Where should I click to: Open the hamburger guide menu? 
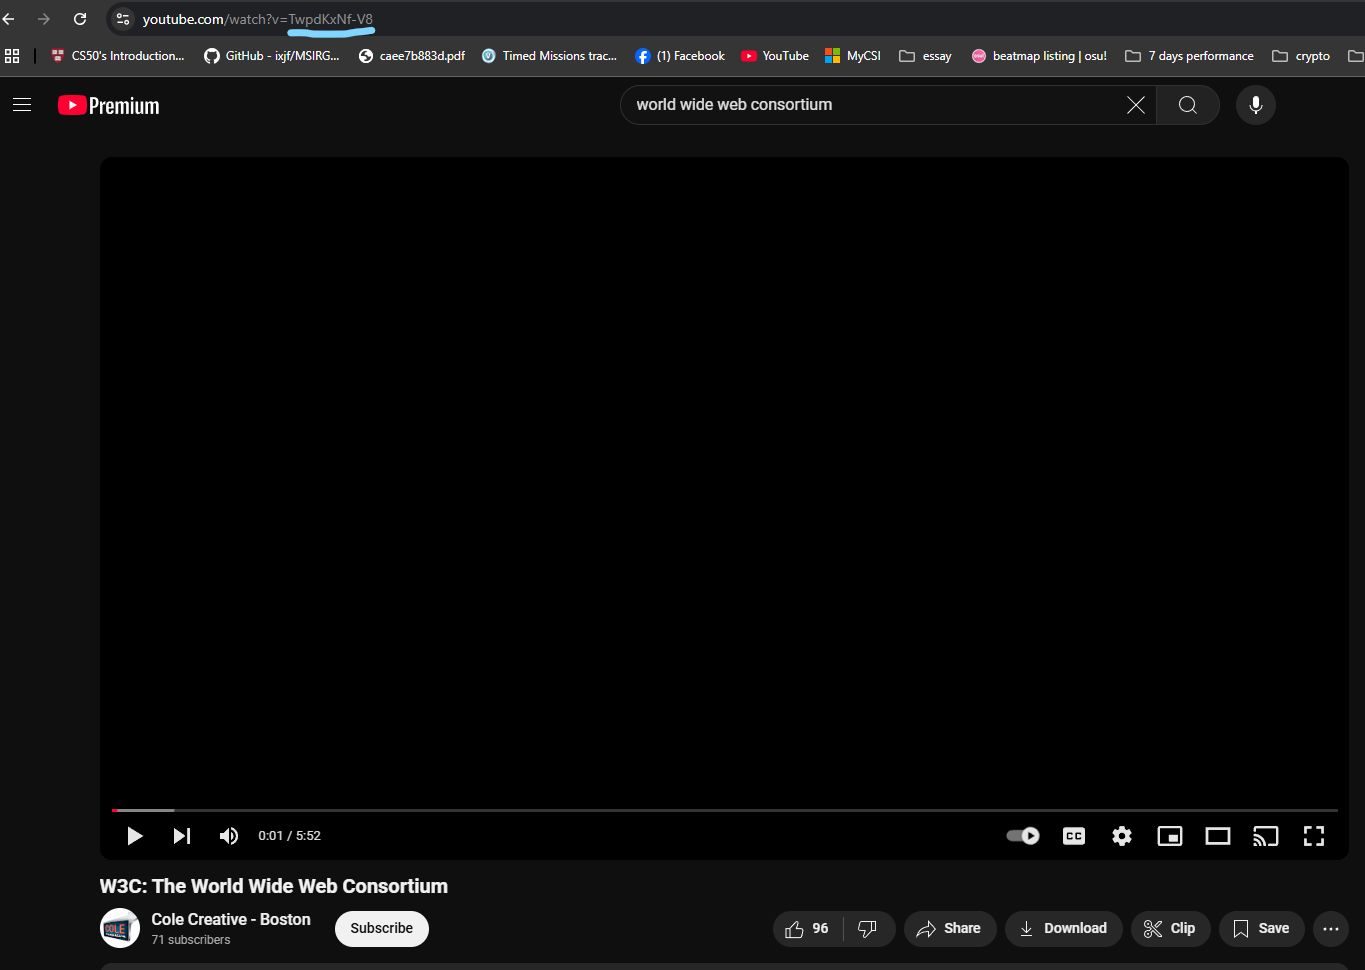pos(22,105)
